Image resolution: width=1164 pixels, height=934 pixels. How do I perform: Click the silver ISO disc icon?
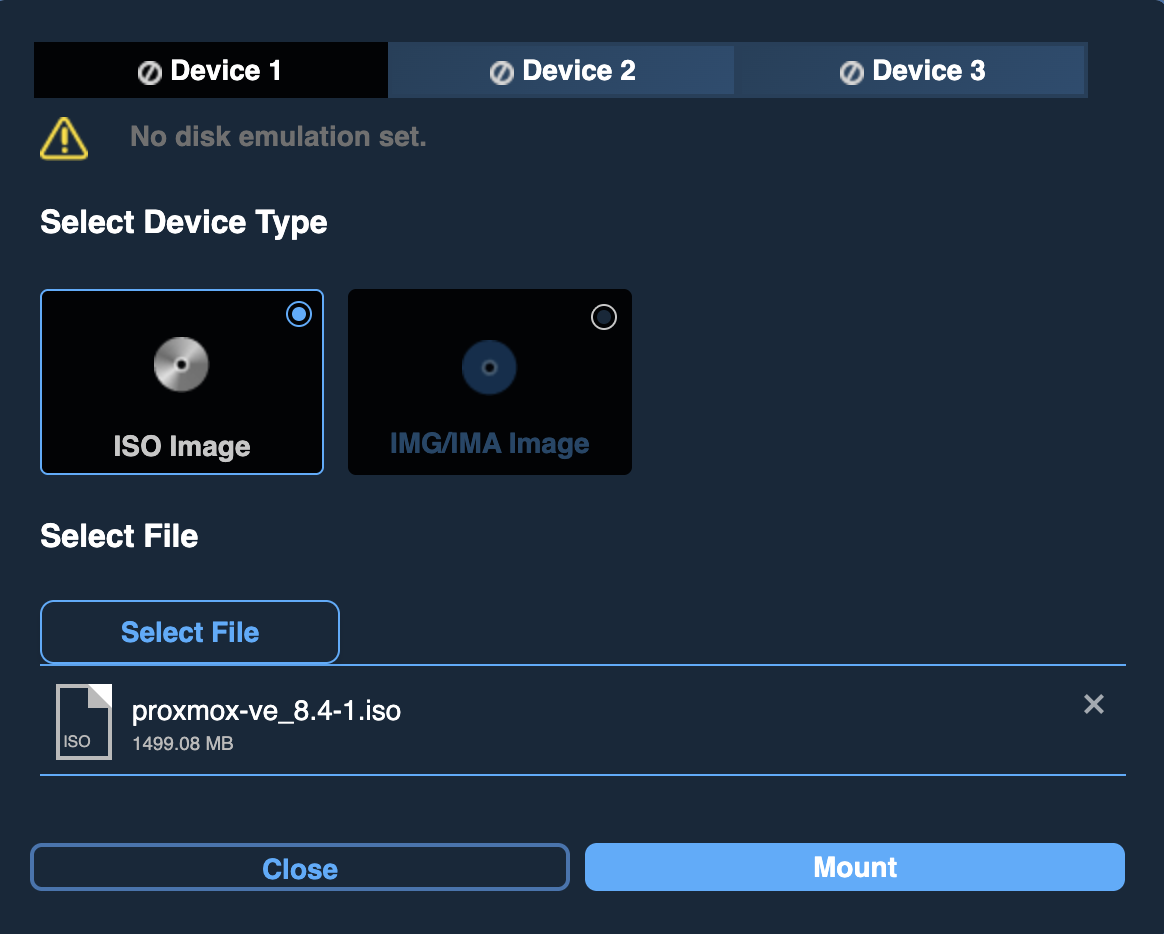181,365
